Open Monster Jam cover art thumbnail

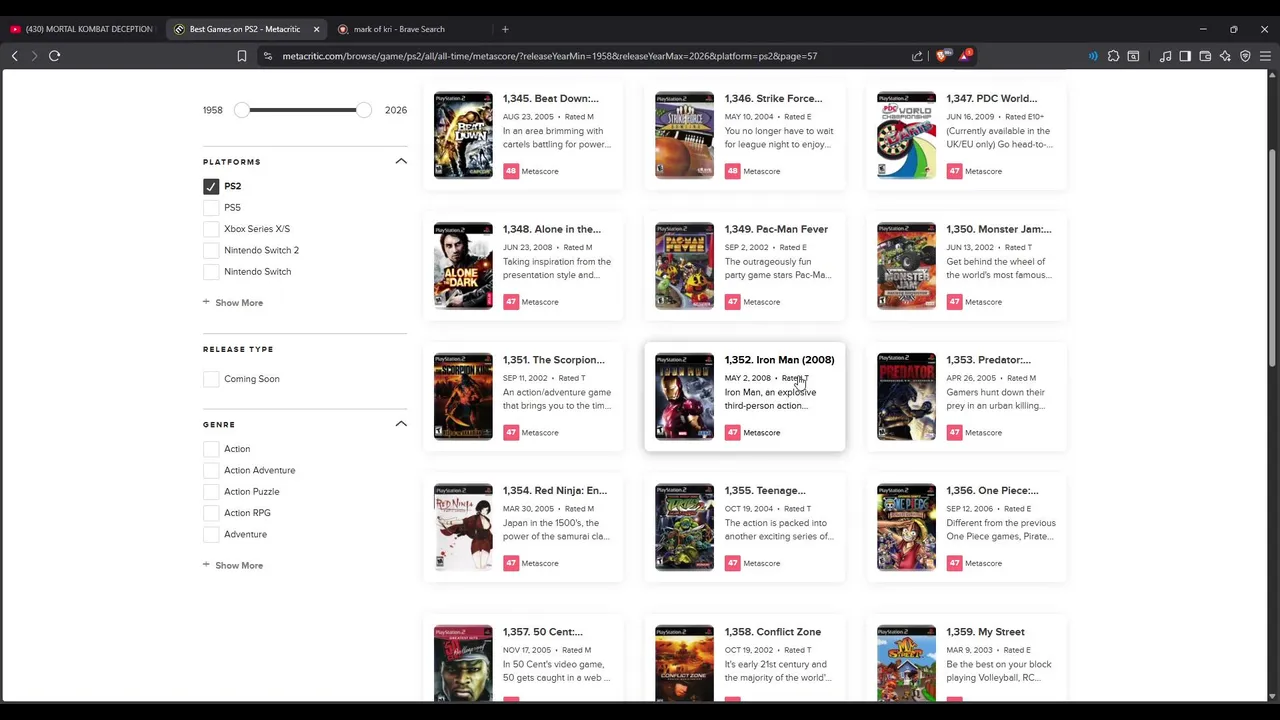tap(906, 266)
